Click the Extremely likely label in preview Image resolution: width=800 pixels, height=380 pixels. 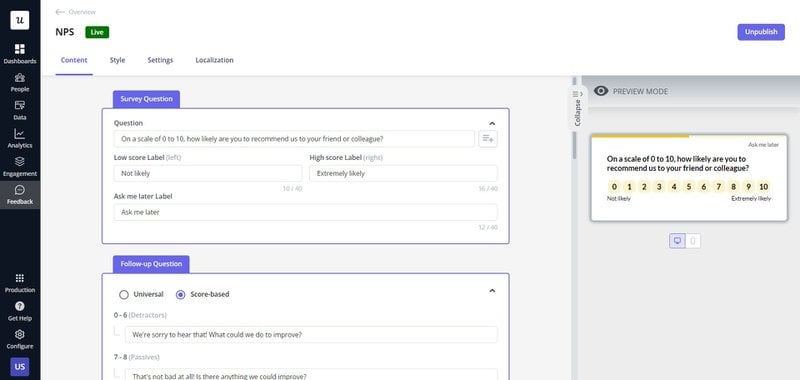(x=752, y=198)
